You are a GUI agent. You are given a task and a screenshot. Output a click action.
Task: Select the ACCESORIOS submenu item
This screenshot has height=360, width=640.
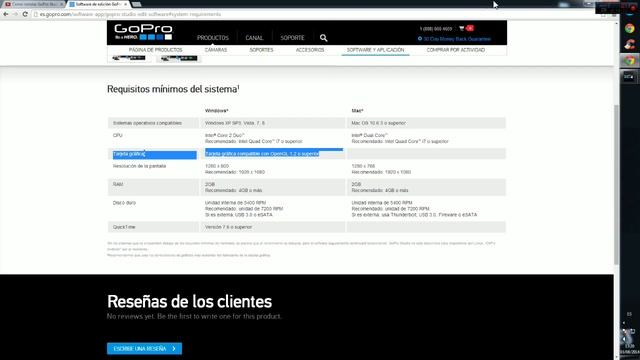(x=310, y=50)
